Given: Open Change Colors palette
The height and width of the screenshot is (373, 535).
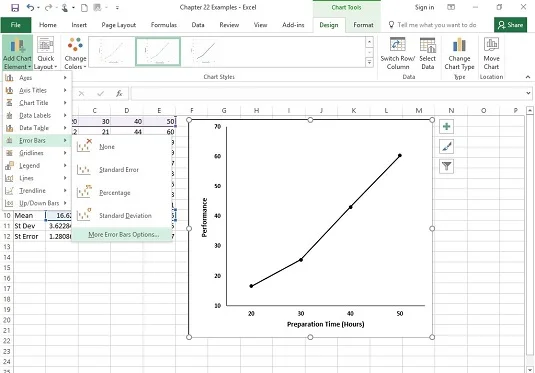Looking at the screenshot, I should pos(75,53).
